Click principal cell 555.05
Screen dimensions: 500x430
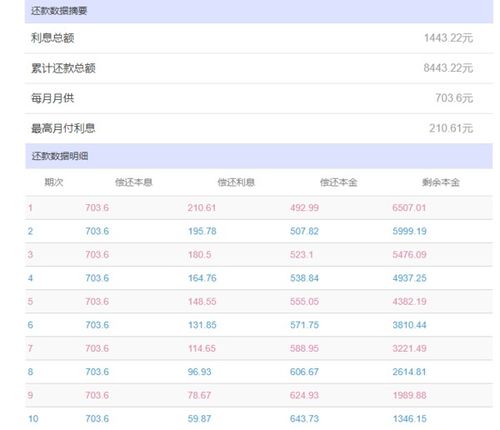click(304, 302)
